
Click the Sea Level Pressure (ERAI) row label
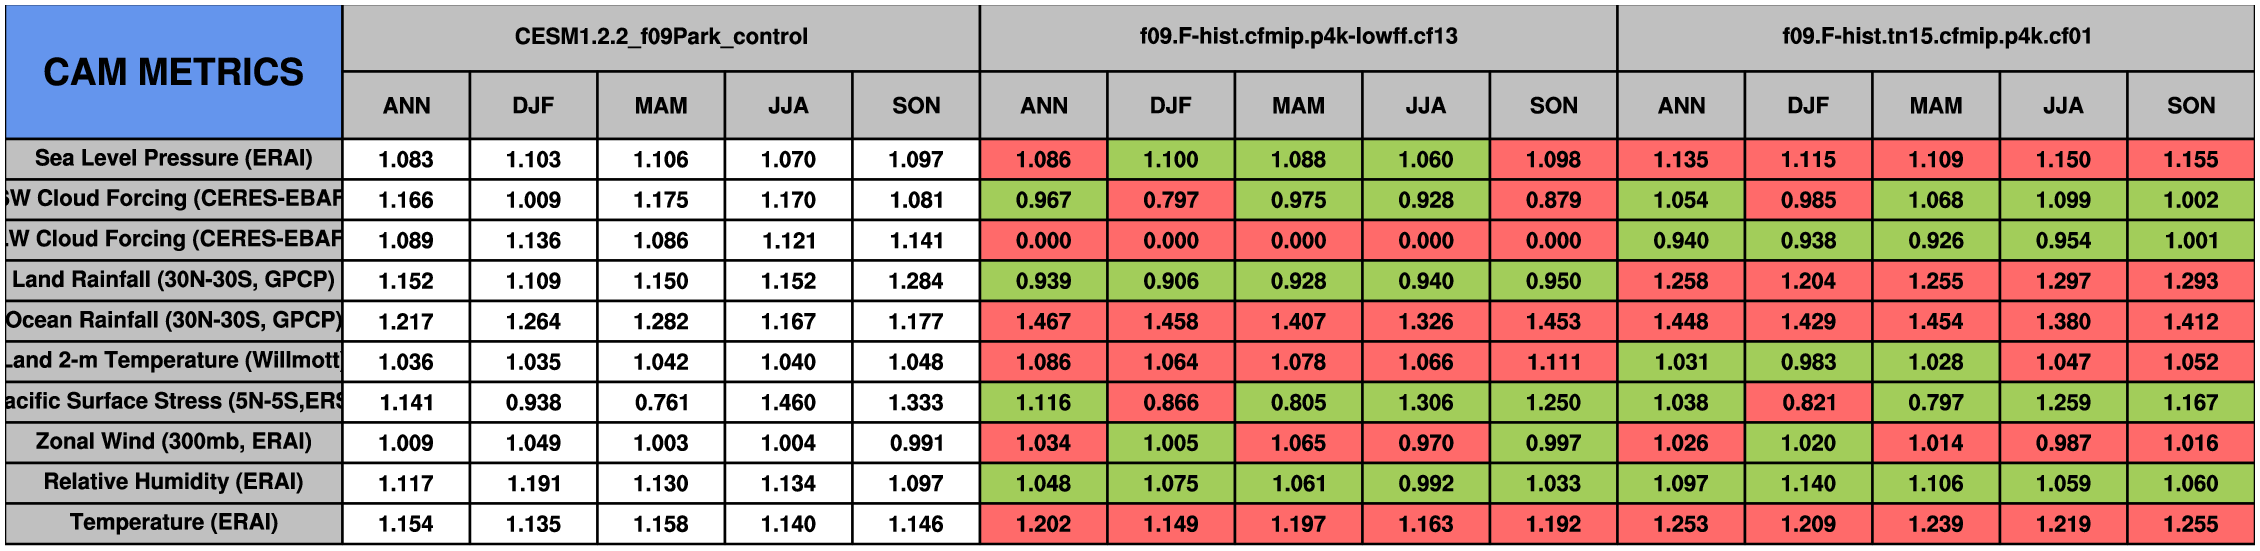click(x=174, y=159)
